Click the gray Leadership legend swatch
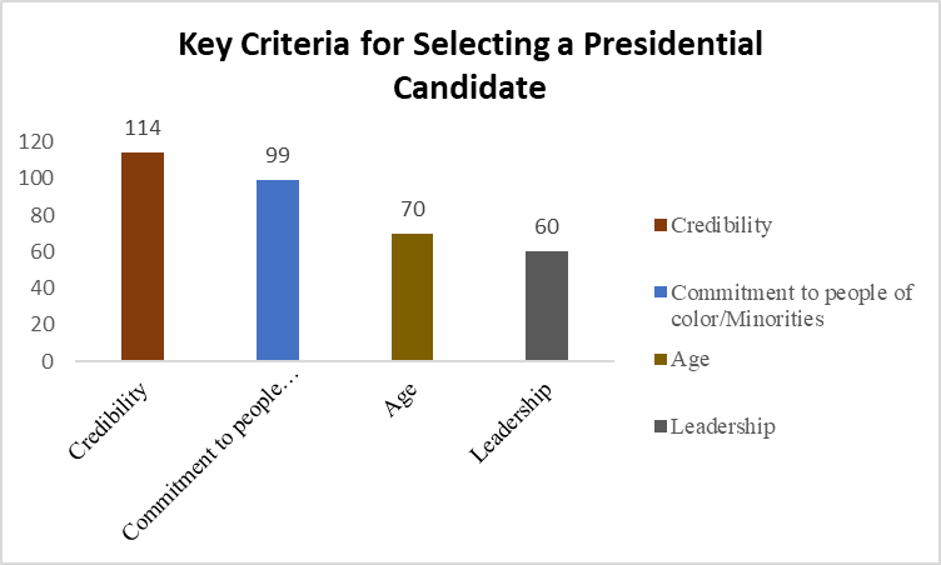The image size is (941, 566). point(658,428)
